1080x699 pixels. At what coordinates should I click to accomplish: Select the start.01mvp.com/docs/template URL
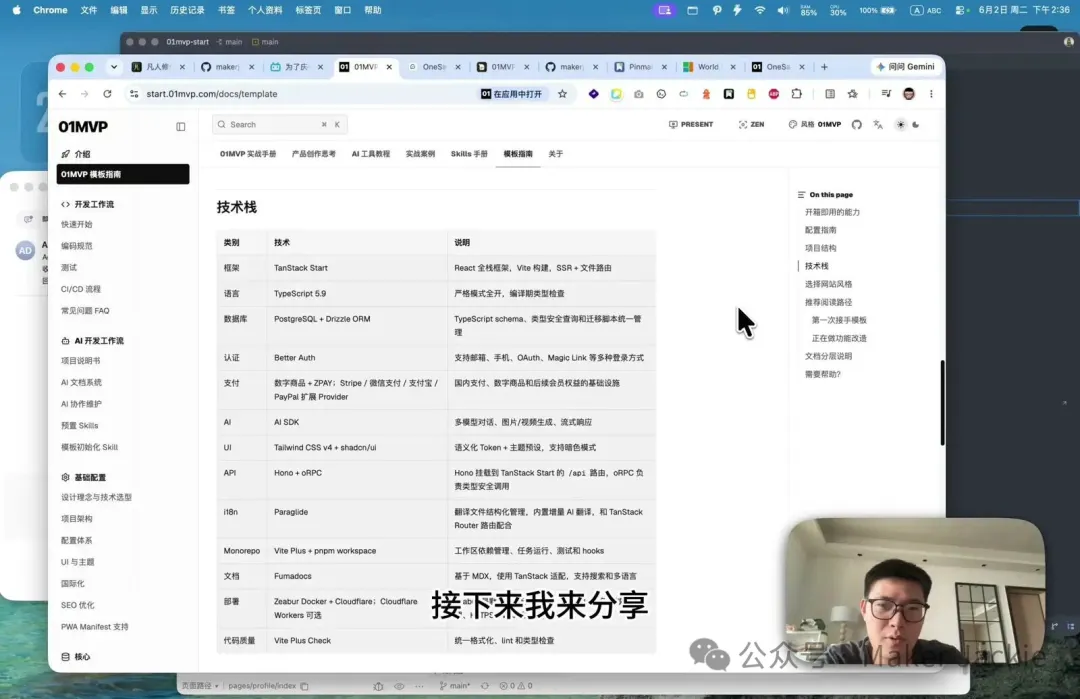pos(211,94)
